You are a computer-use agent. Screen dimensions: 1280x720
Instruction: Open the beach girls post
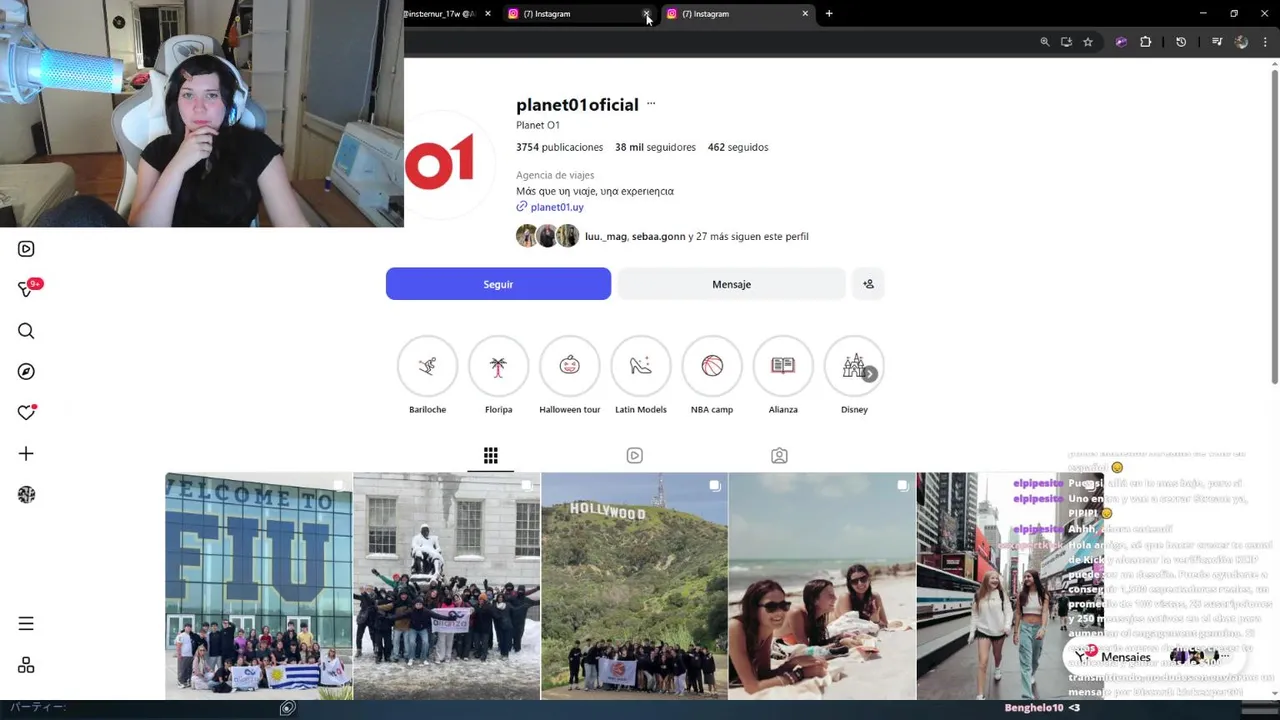pos(822,586)
